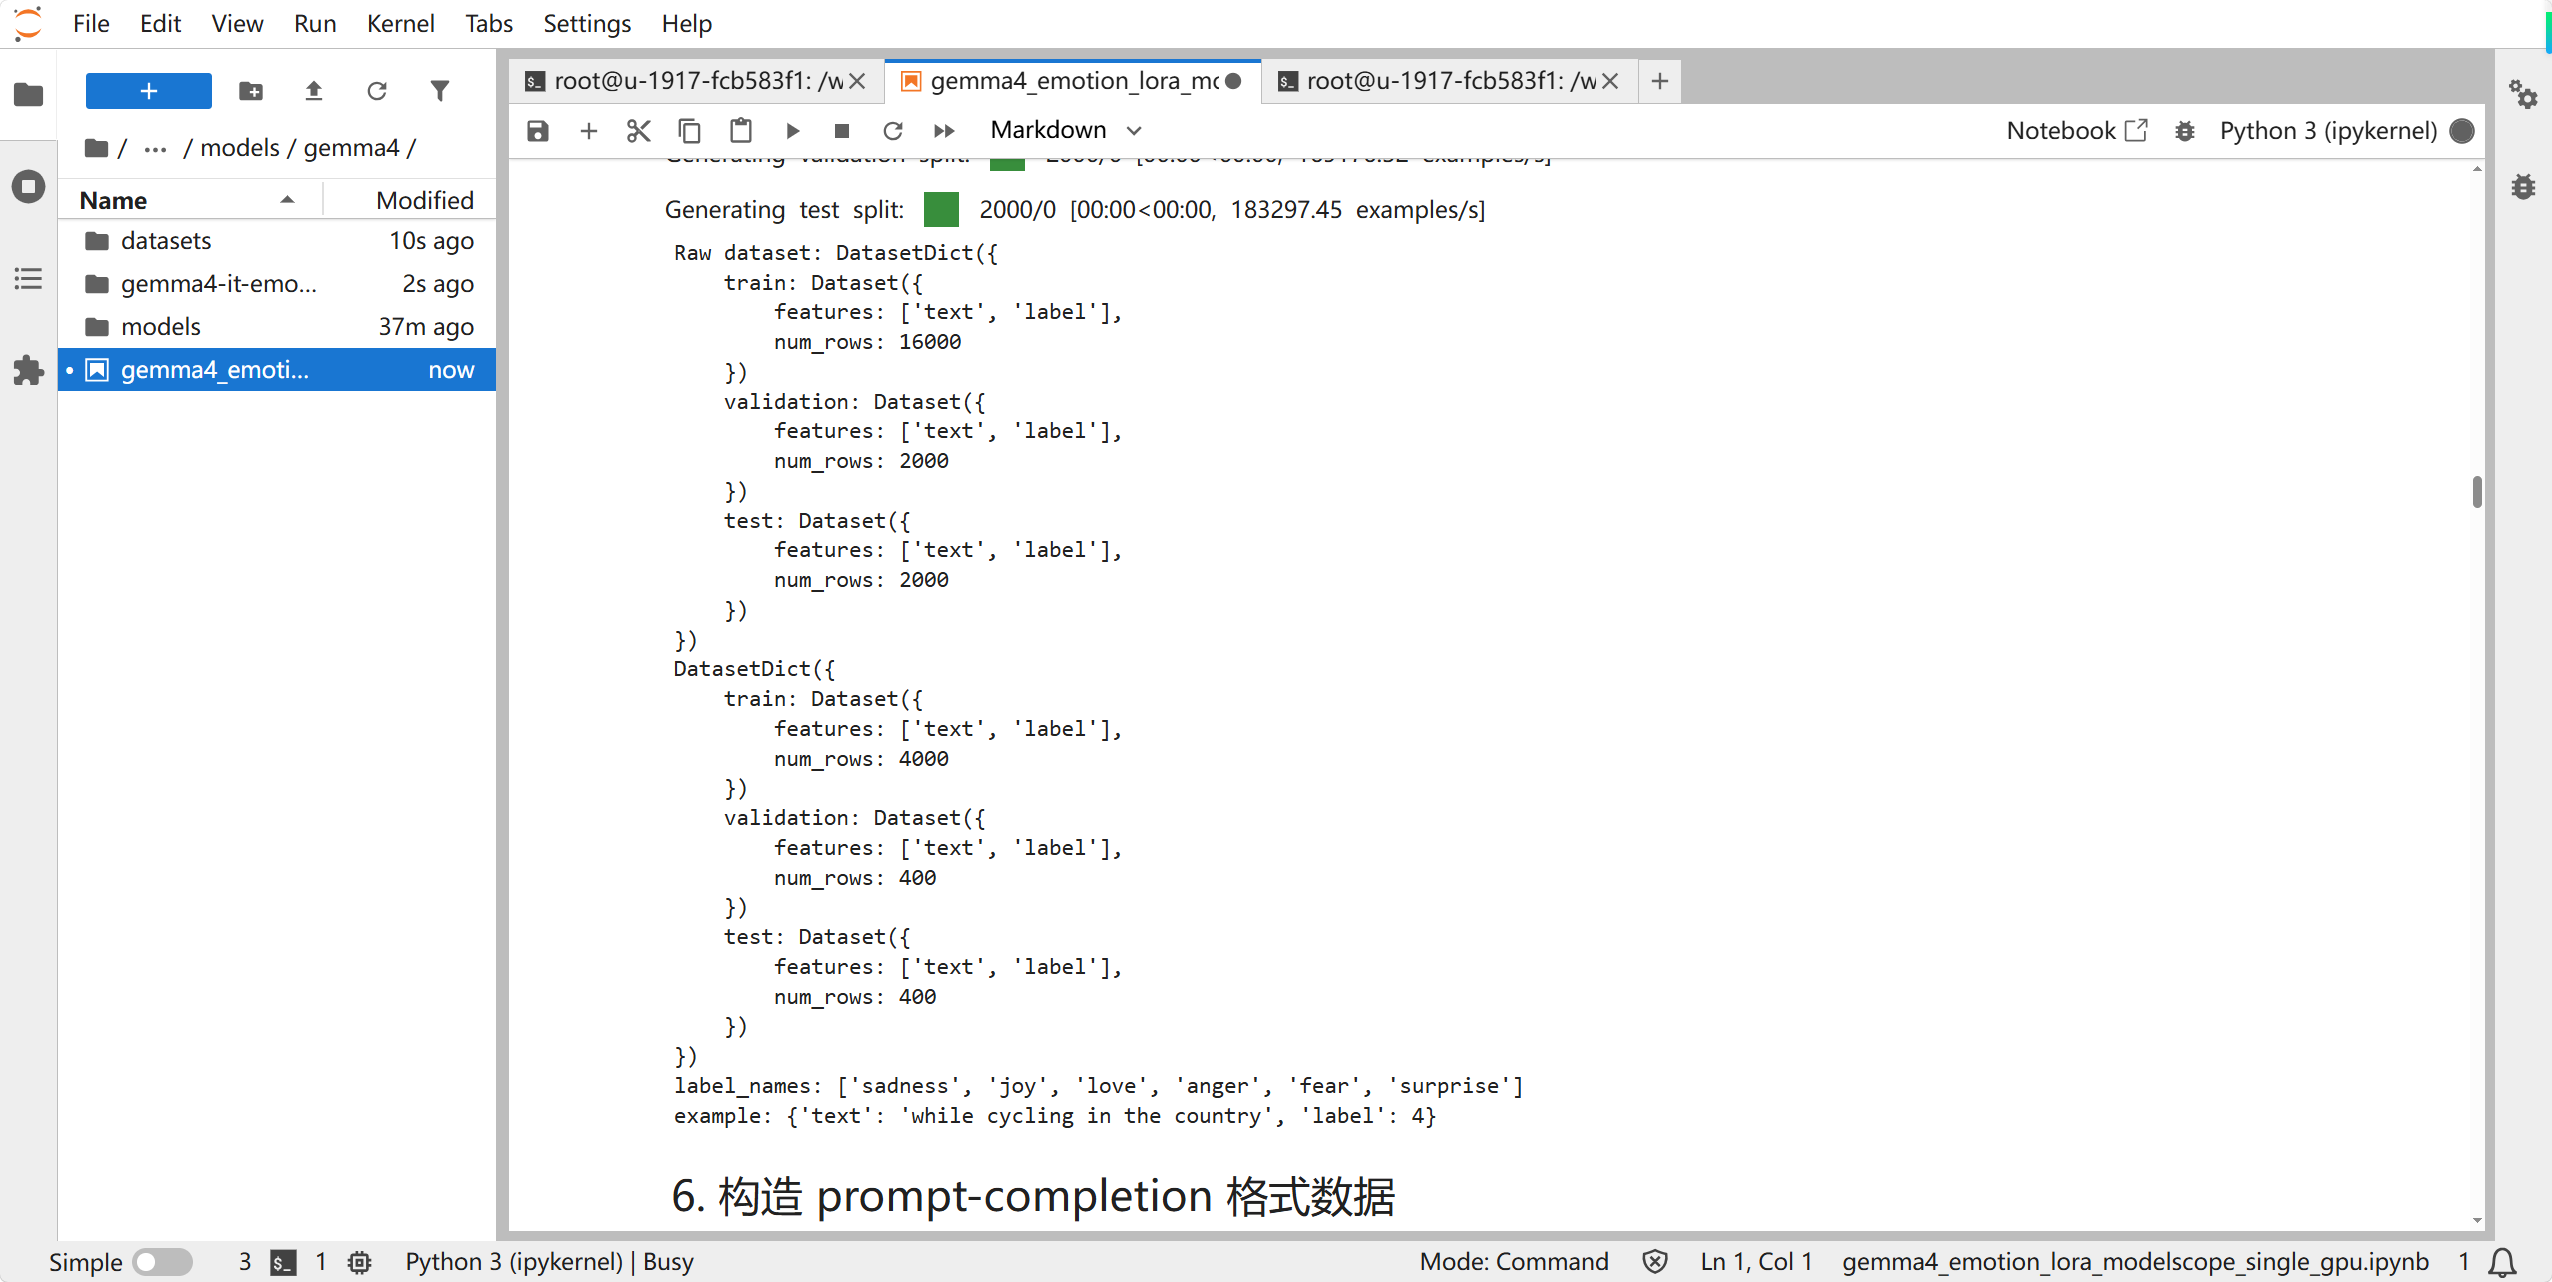Open the models folder in file list
The image size is (2552, 1282).
point(277,327)
